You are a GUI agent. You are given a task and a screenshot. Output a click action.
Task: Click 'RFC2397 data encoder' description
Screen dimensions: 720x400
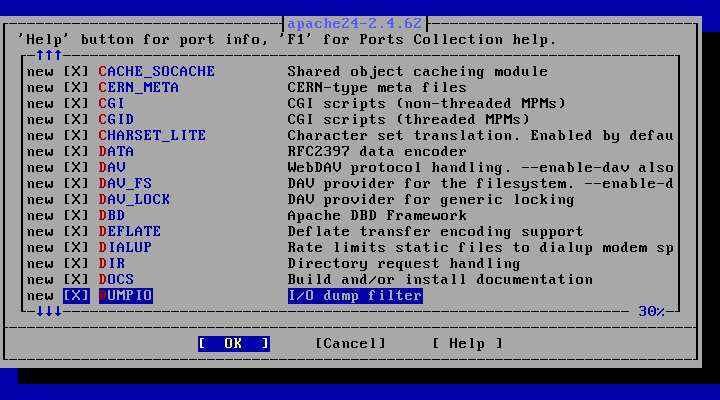coord(377,152)
